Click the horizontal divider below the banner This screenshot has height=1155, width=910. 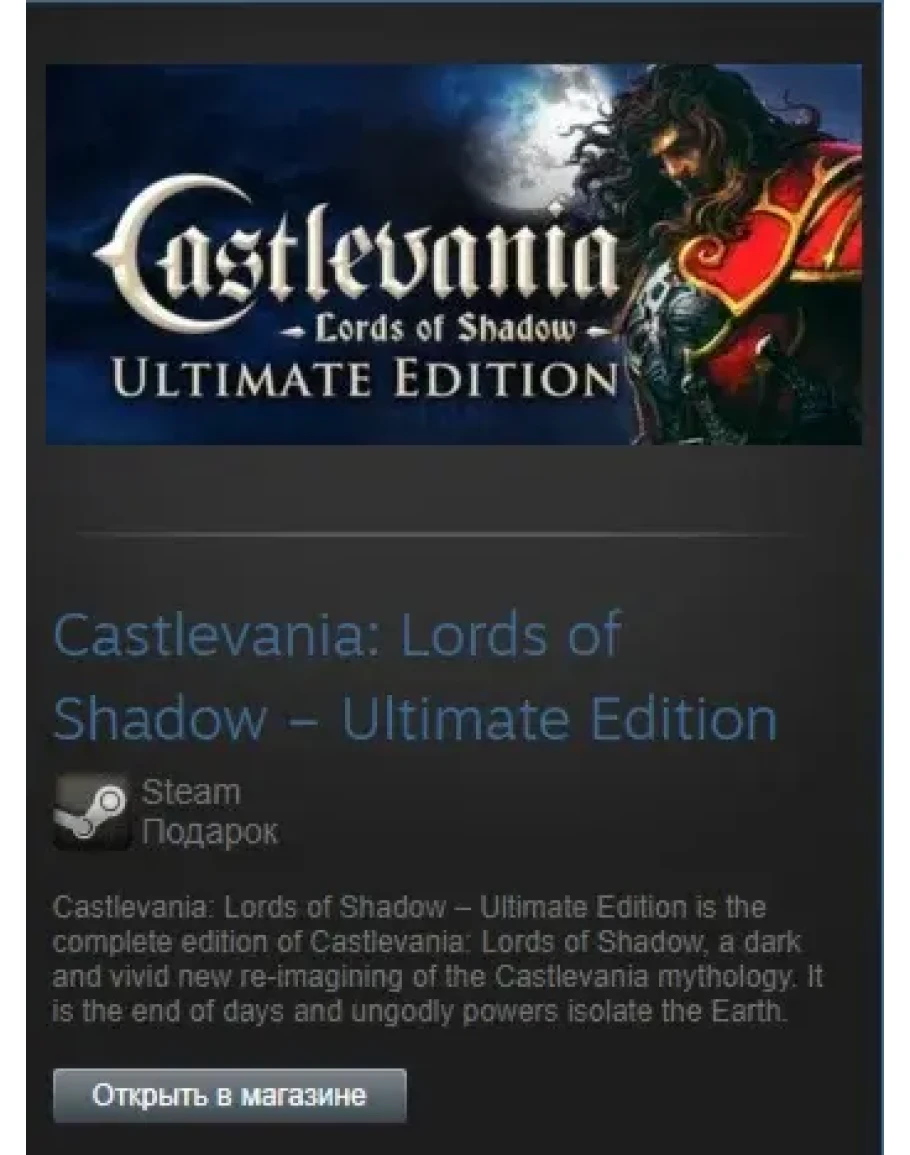pyautogui.click(x=442, y=533)
